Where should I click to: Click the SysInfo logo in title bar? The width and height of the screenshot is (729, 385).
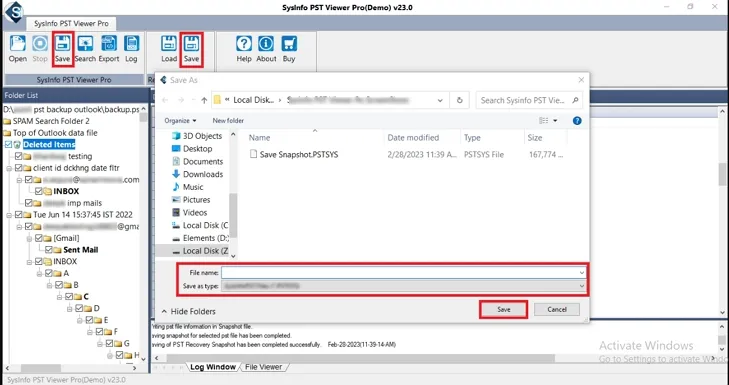13,12
